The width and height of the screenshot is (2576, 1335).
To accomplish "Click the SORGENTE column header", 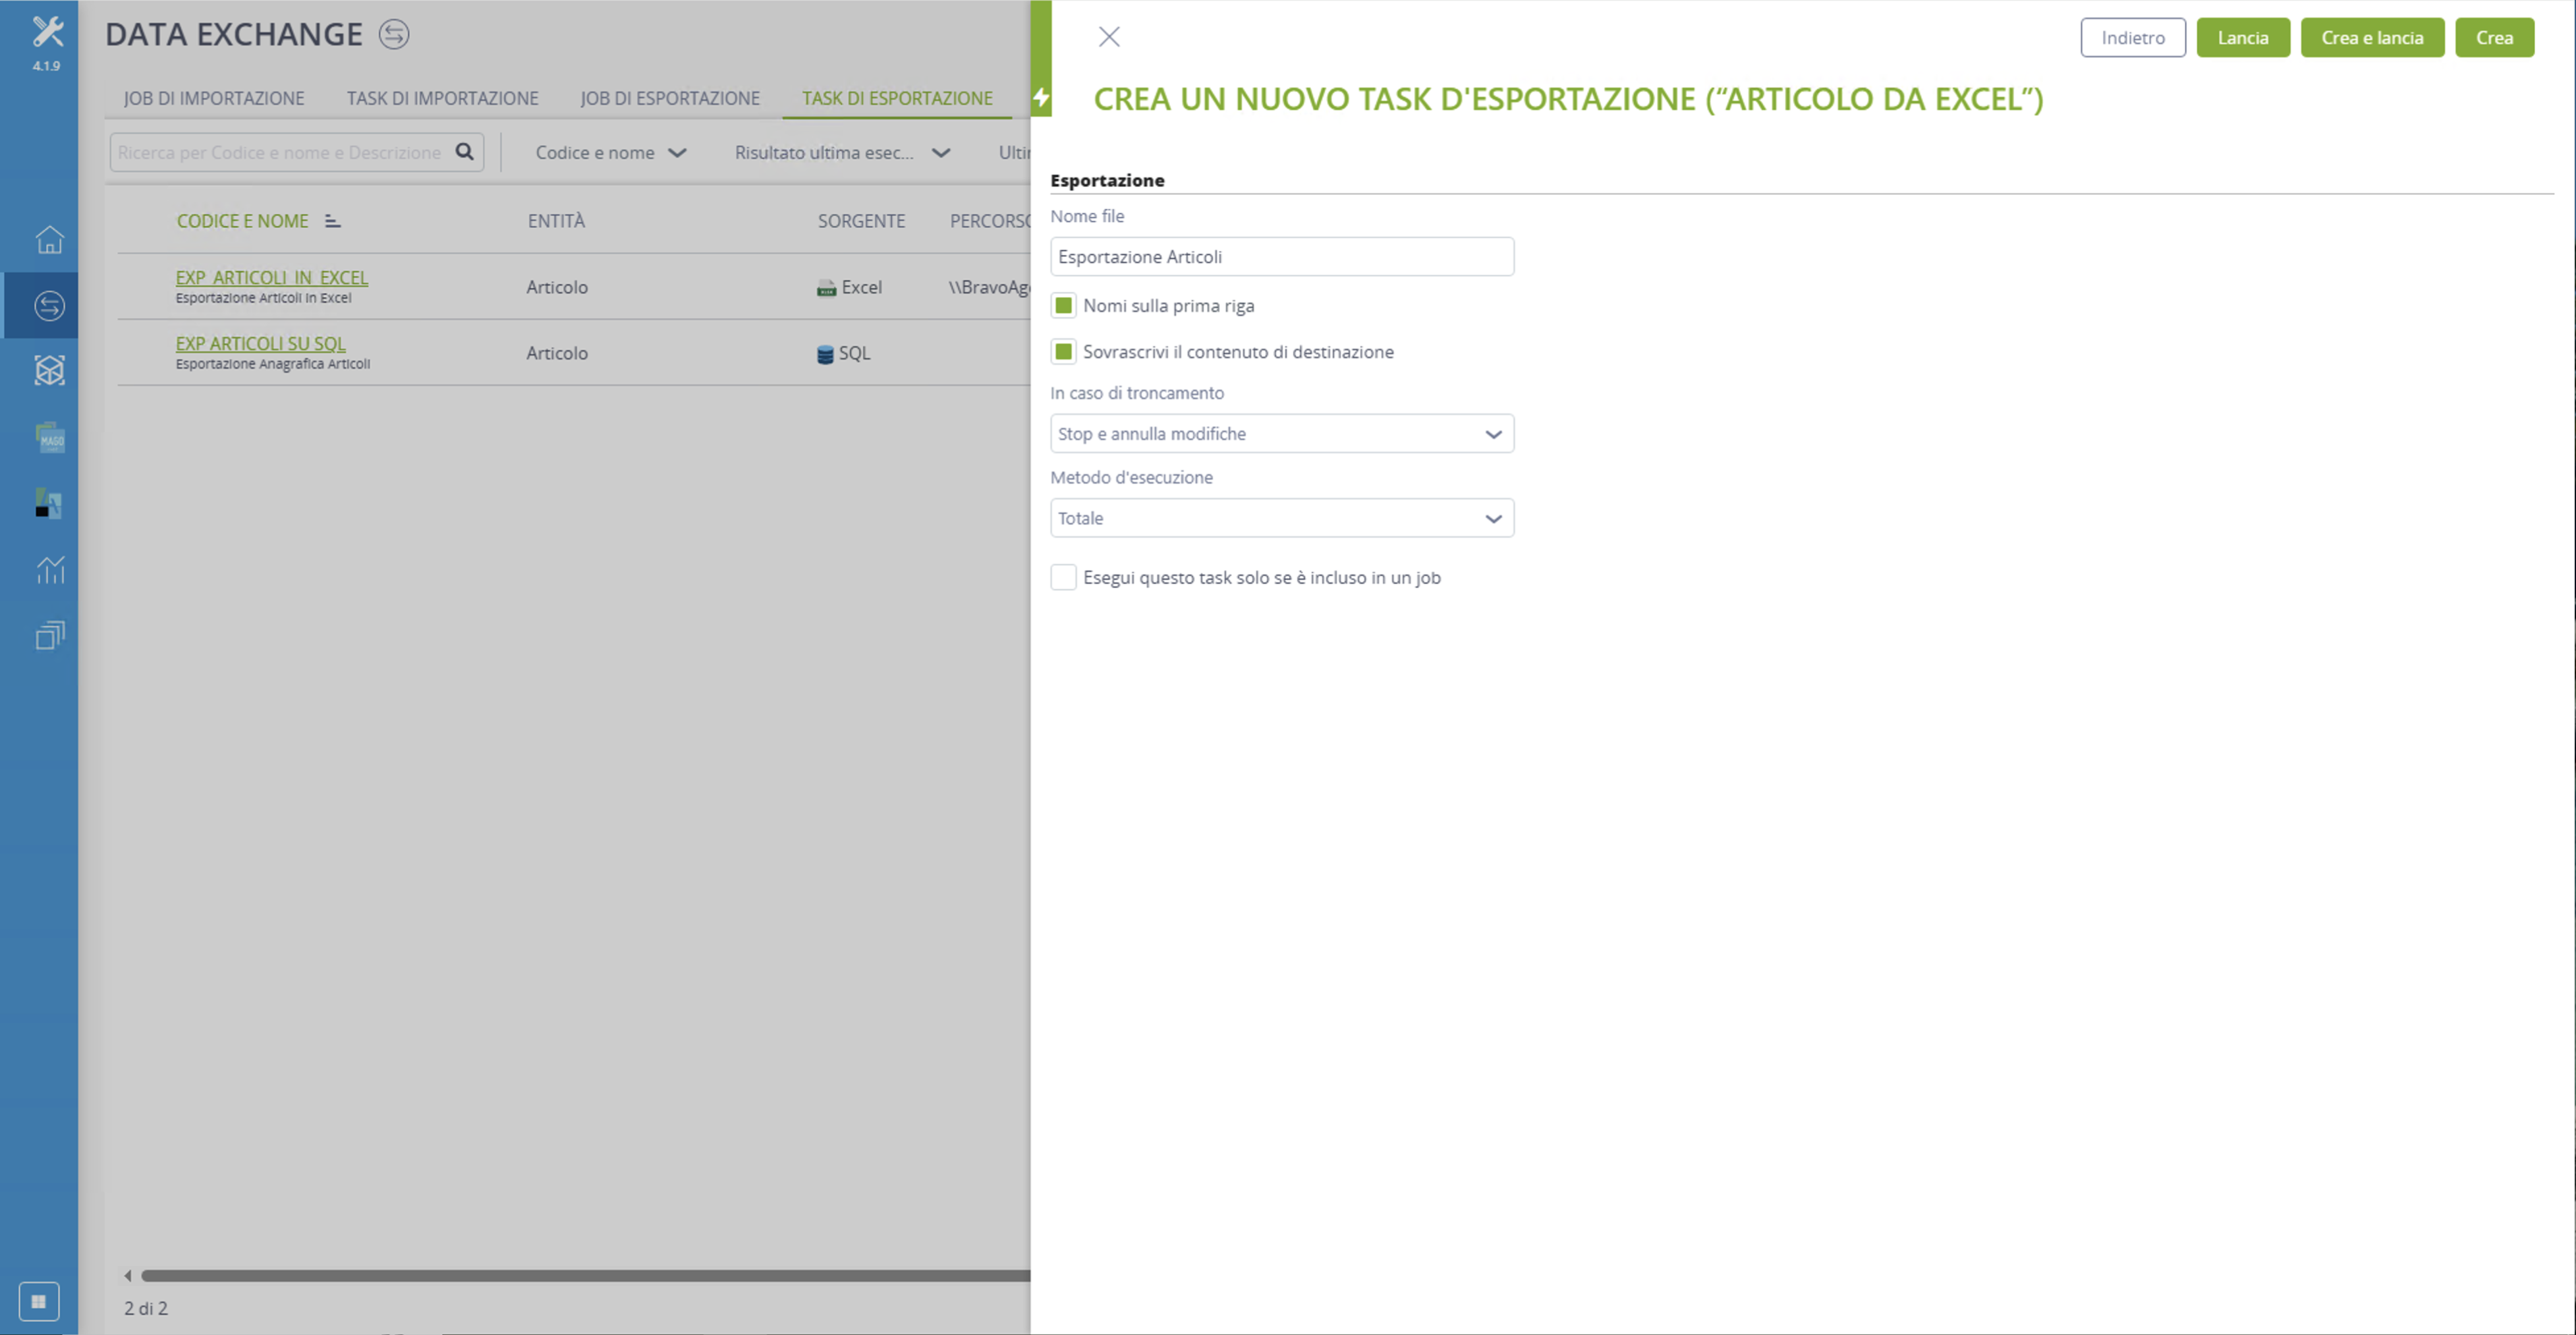I will point(861,221).
